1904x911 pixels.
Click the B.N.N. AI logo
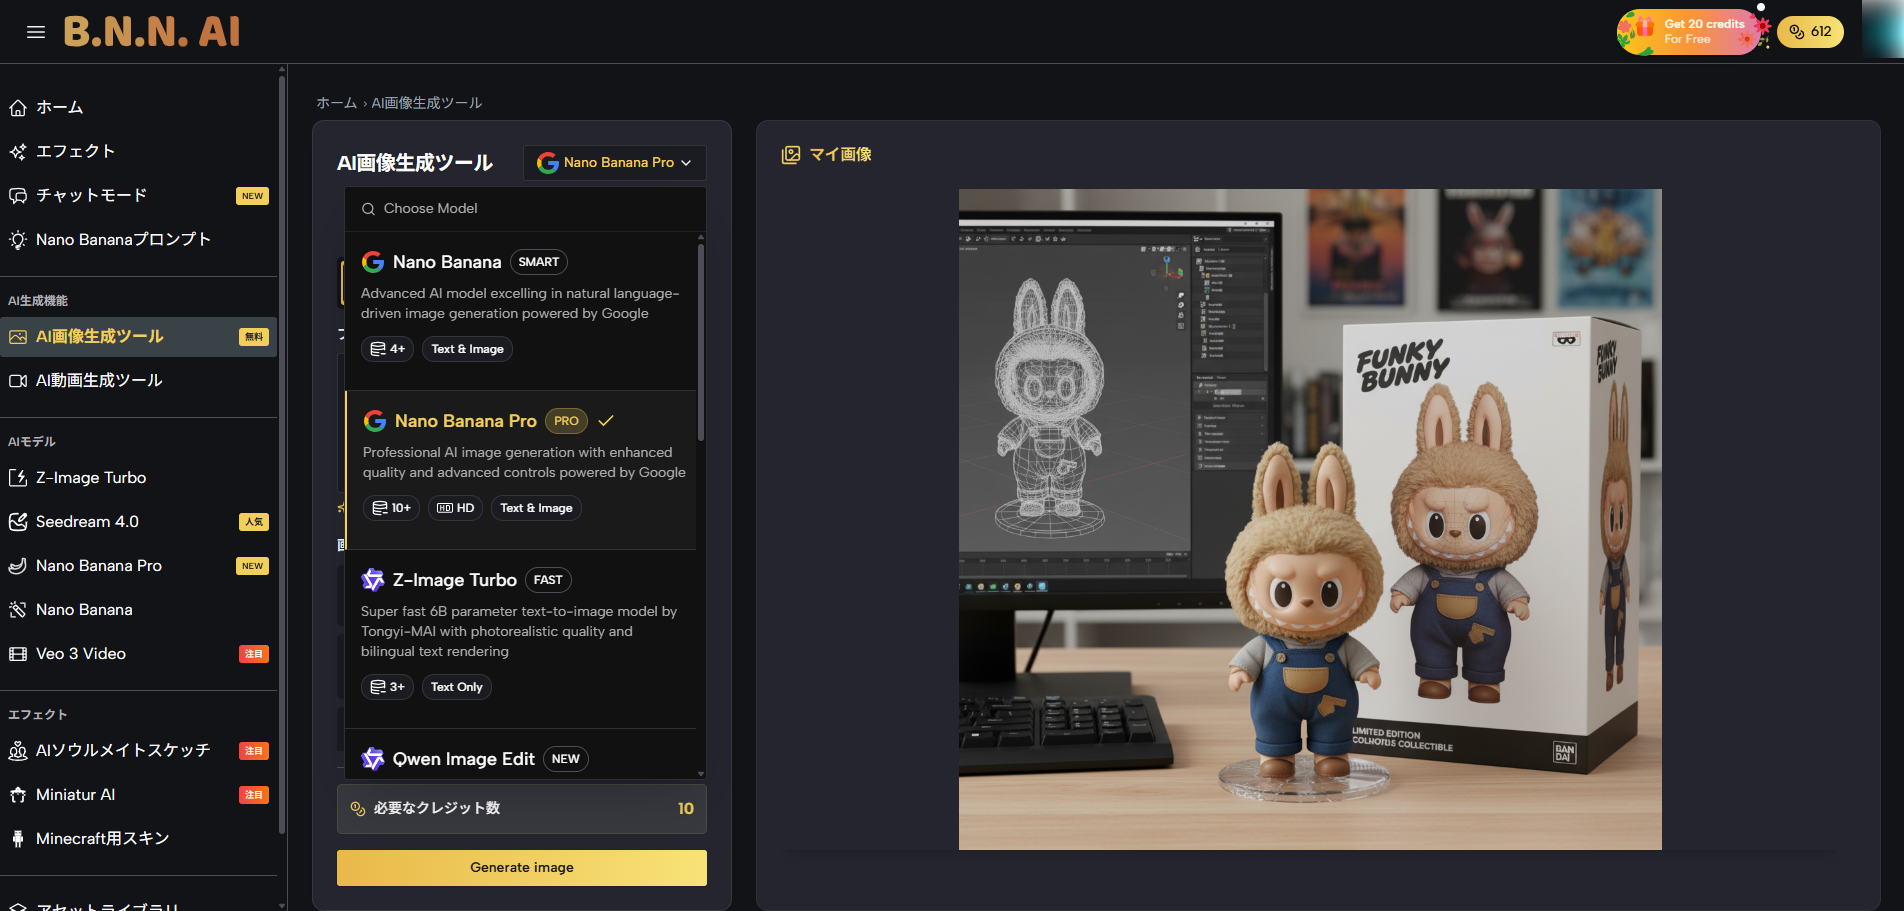[152, 32]
